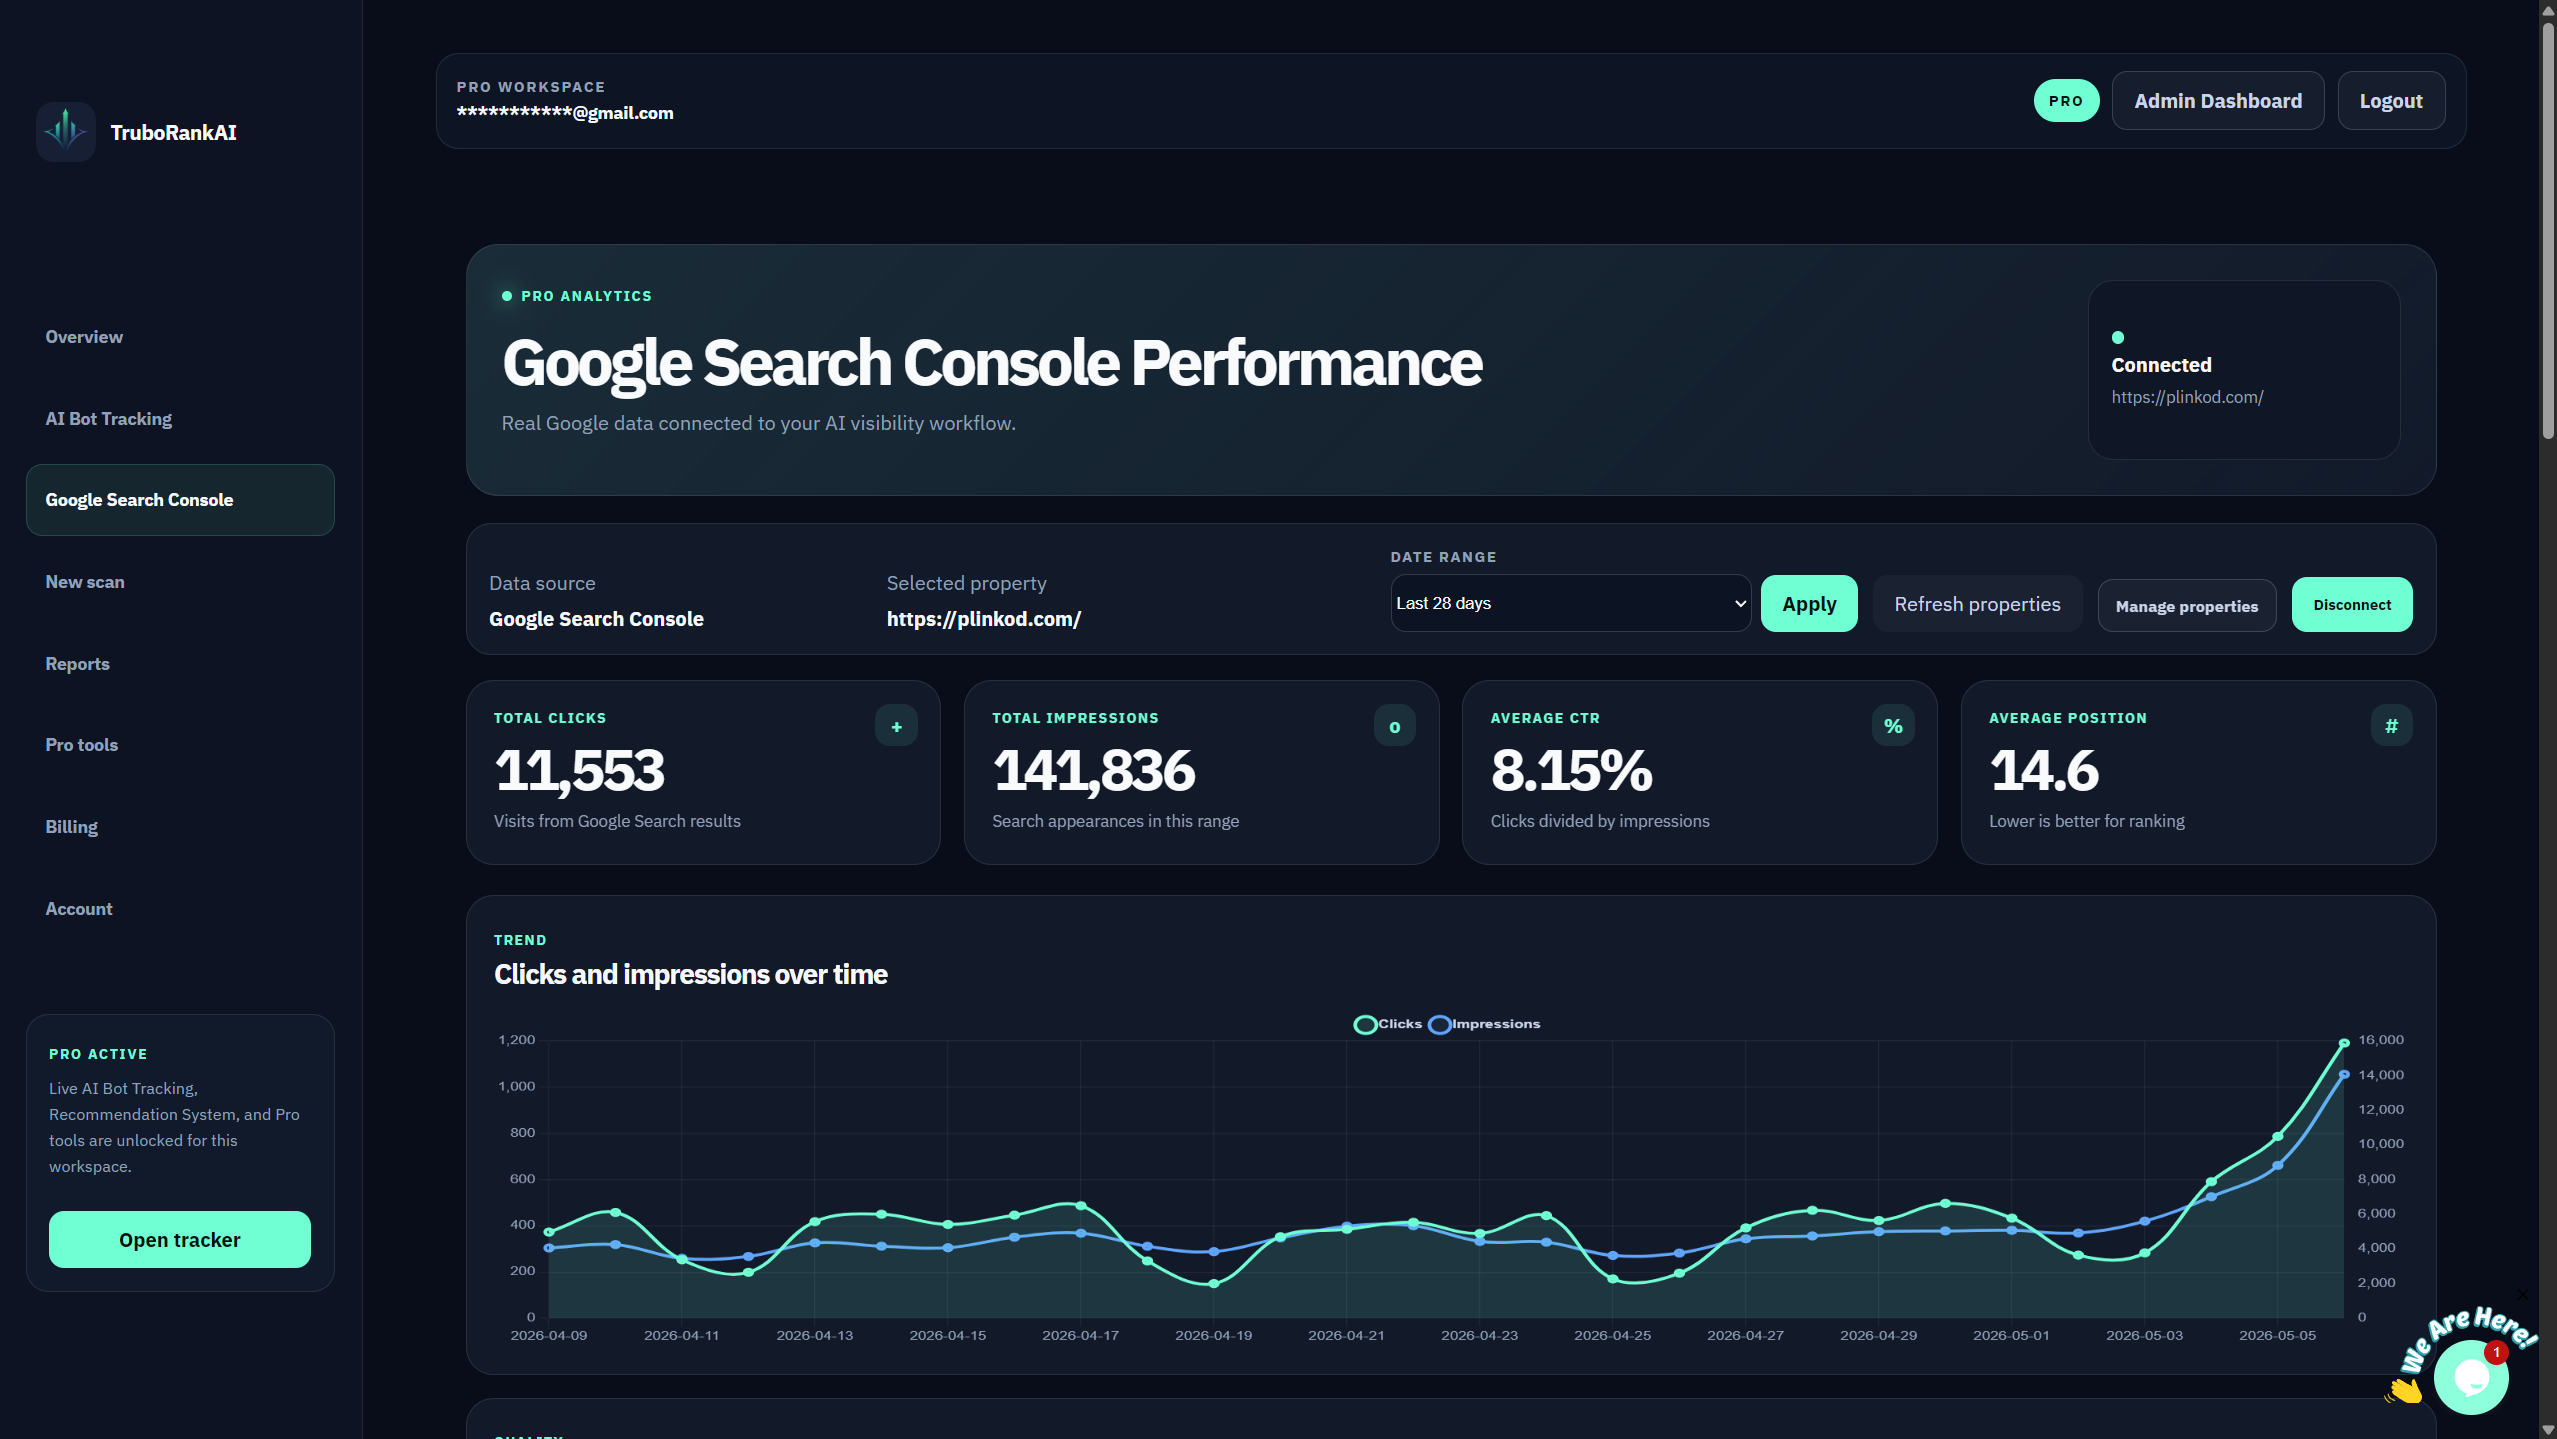Click the Average CTR value 8.15%
Viewport: 2557px width, 1439px height.
1571,771
